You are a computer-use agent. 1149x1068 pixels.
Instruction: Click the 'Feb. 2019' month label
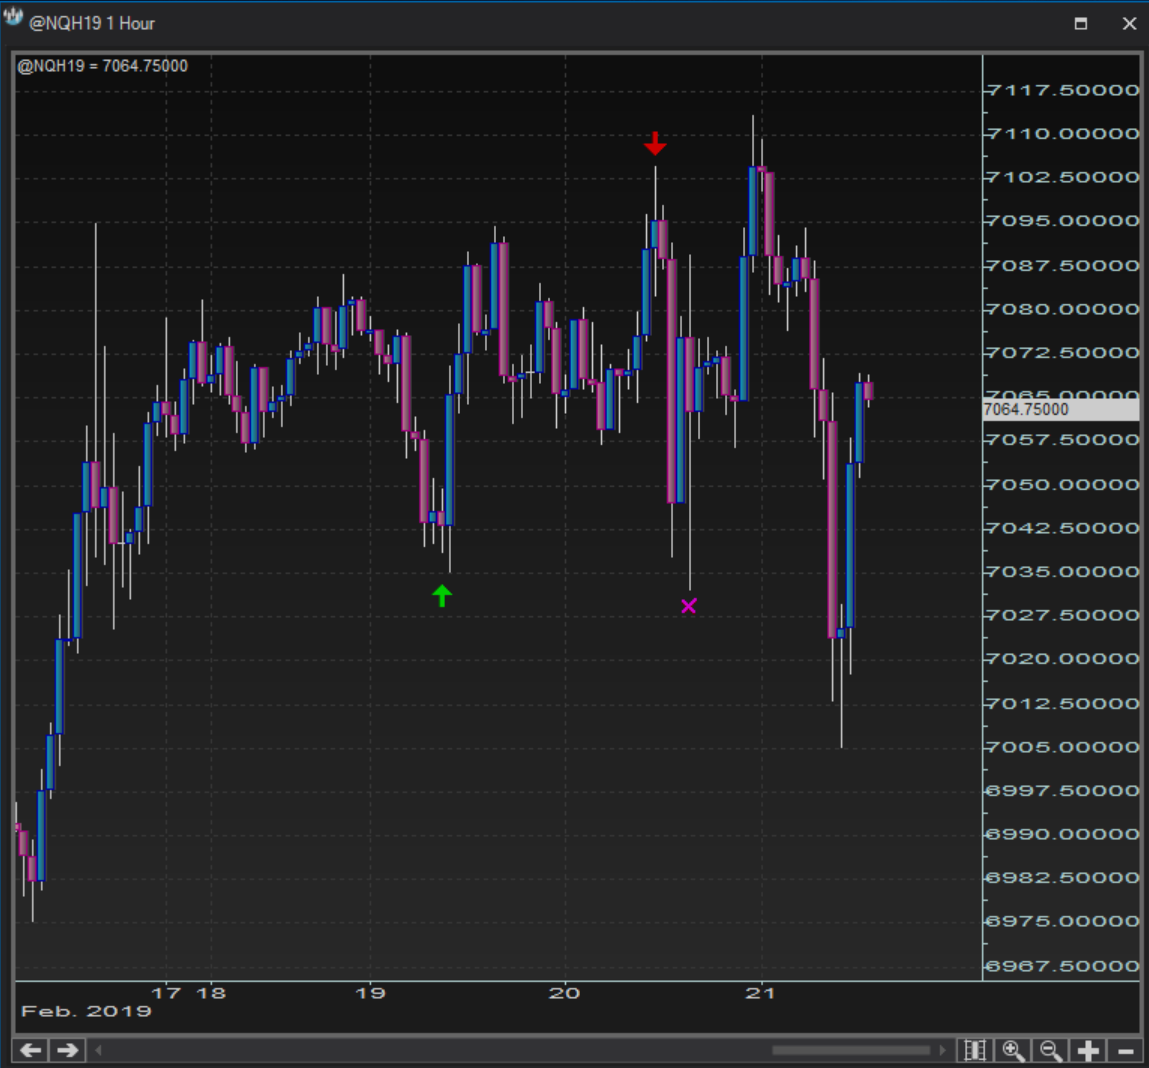point(86,1012)
